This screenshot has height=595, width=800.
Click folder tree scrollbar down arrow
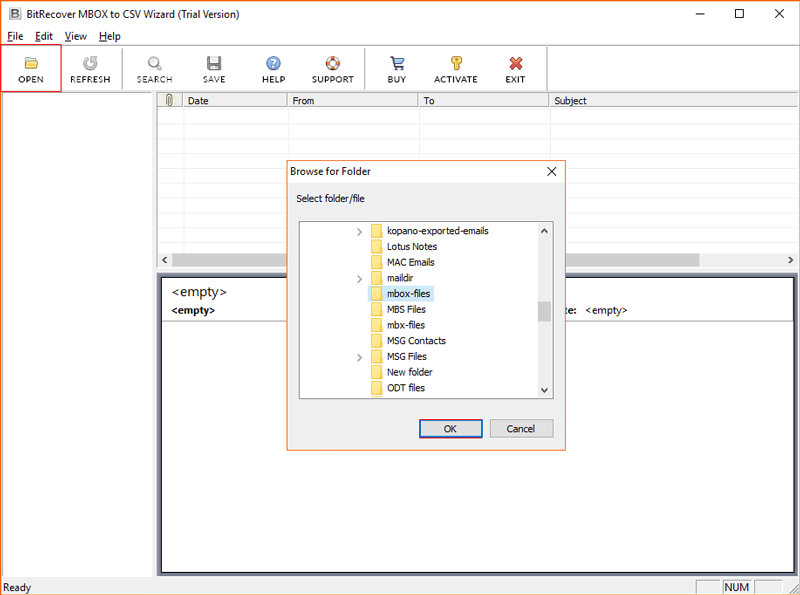(x=544, y=390)
